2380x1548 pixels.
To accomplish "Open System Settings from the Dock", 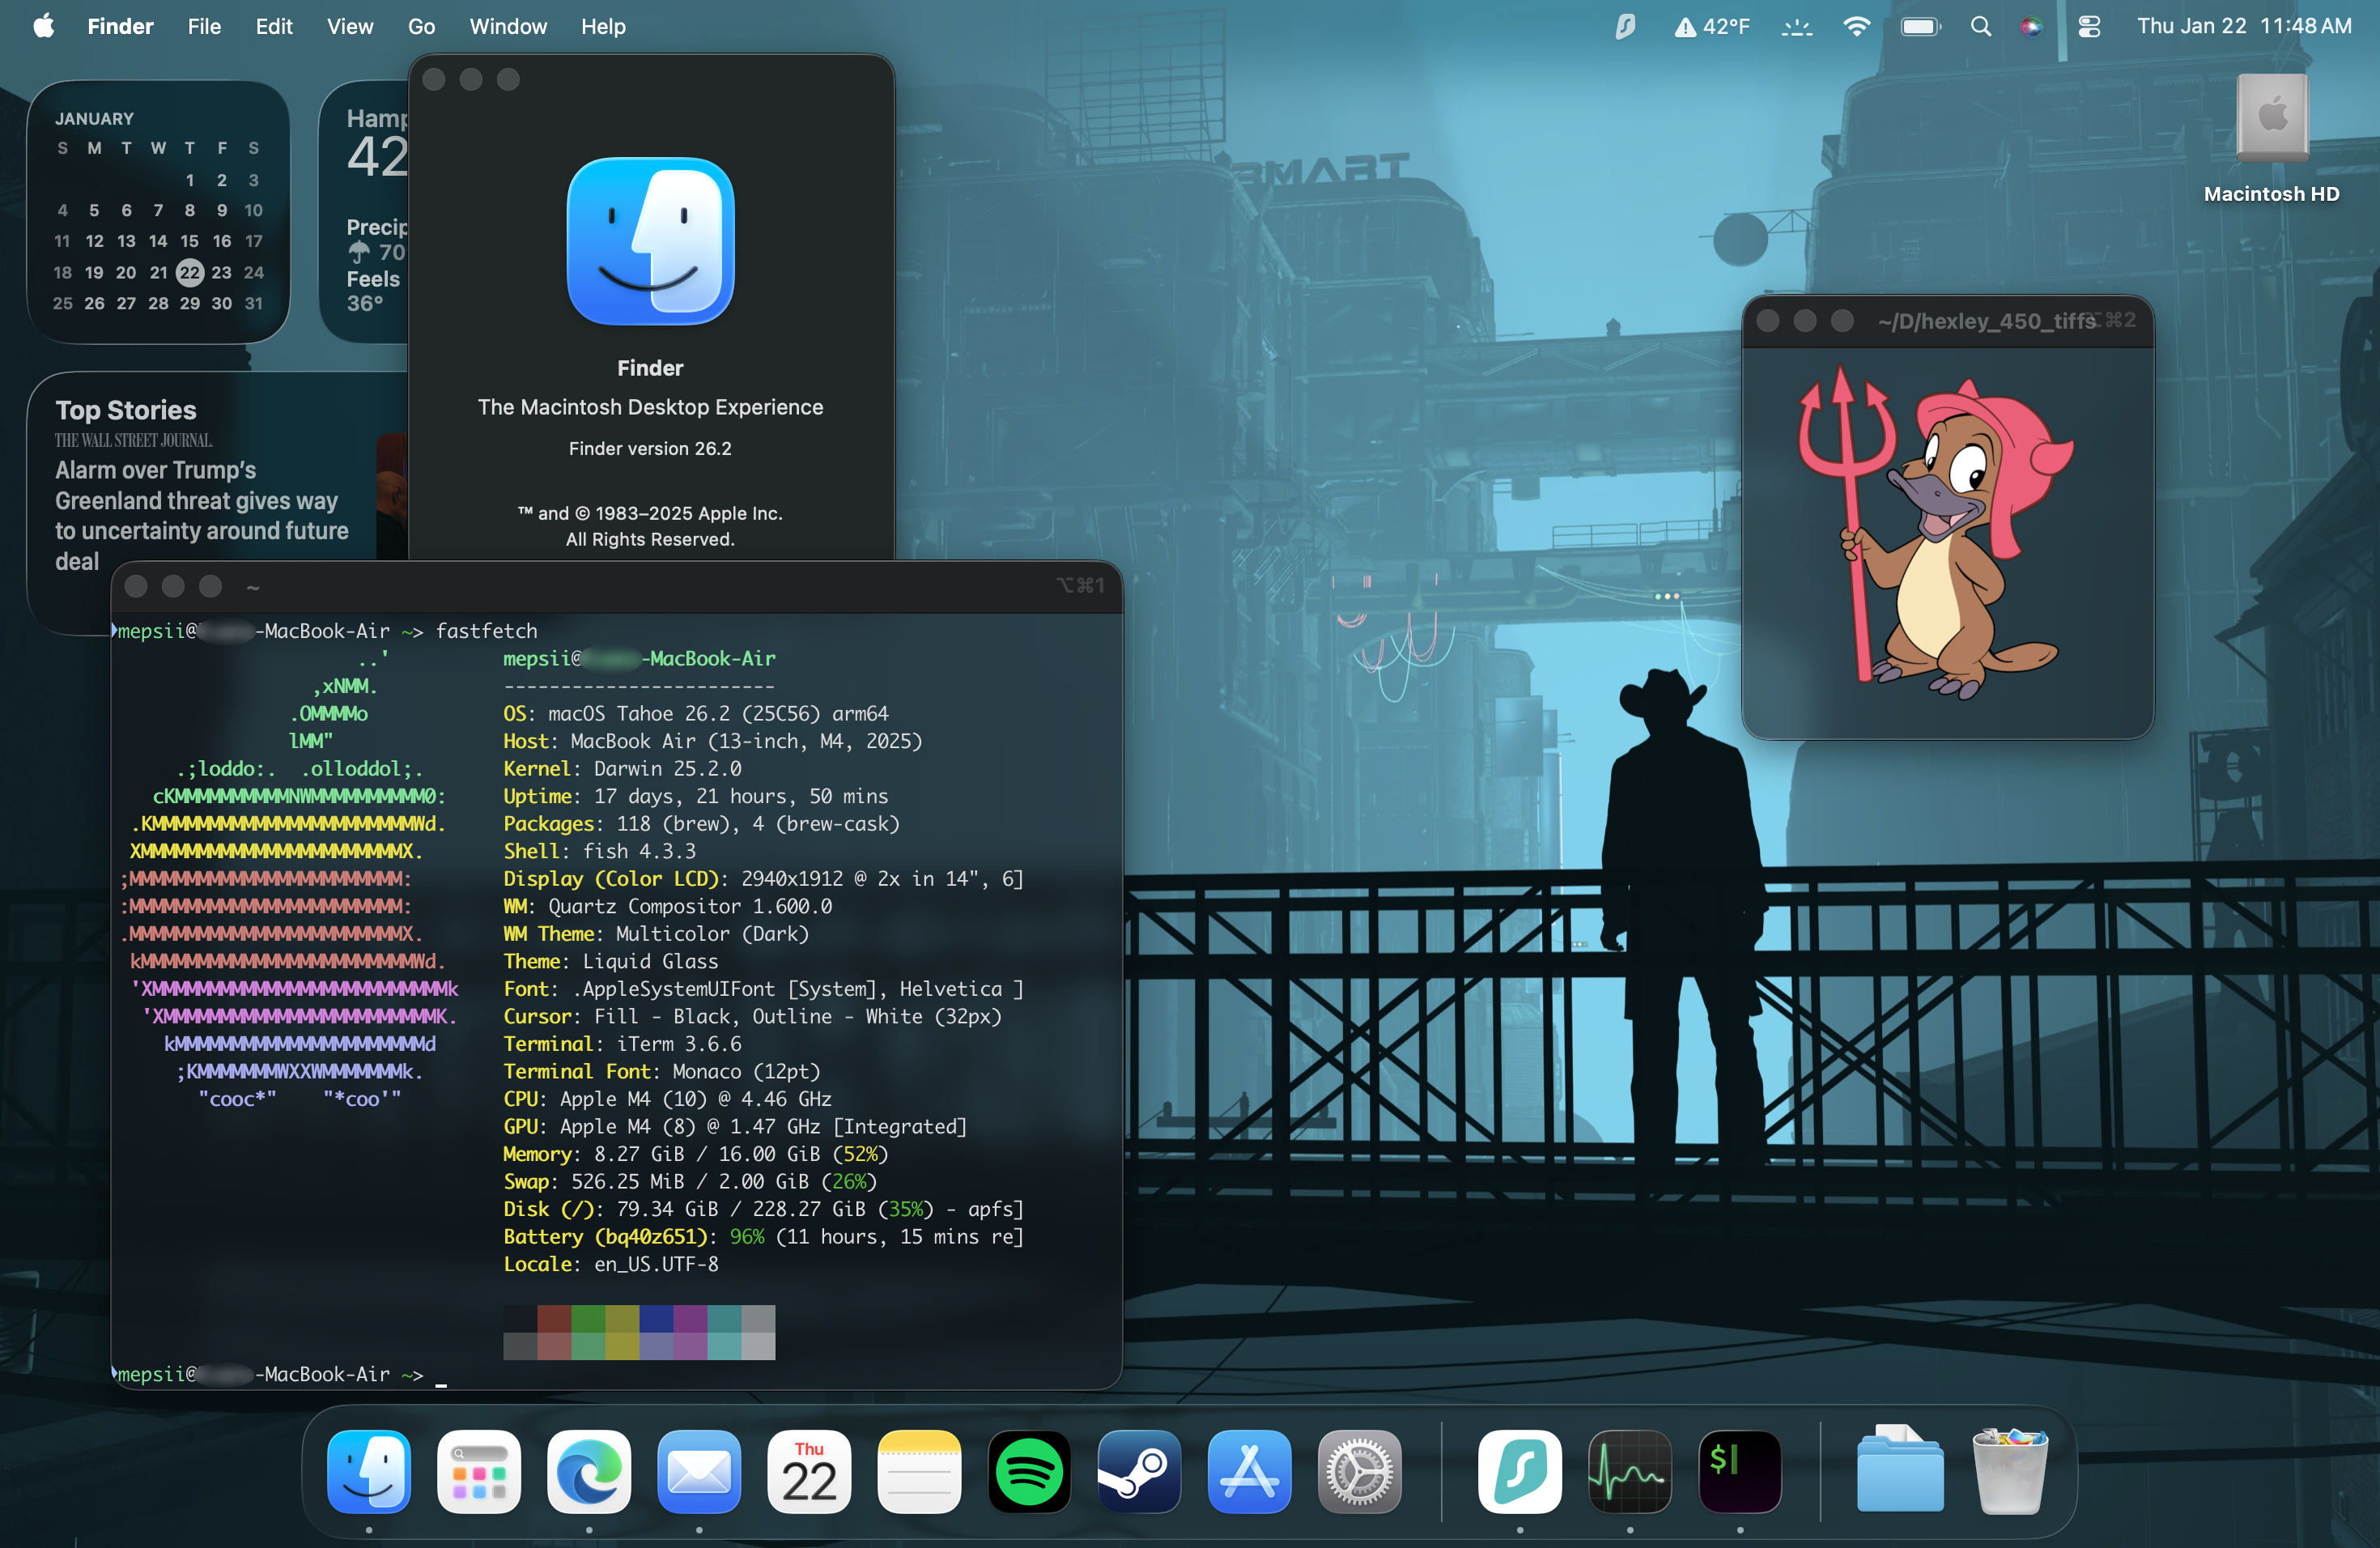I will click(x=1359, y=1471).
